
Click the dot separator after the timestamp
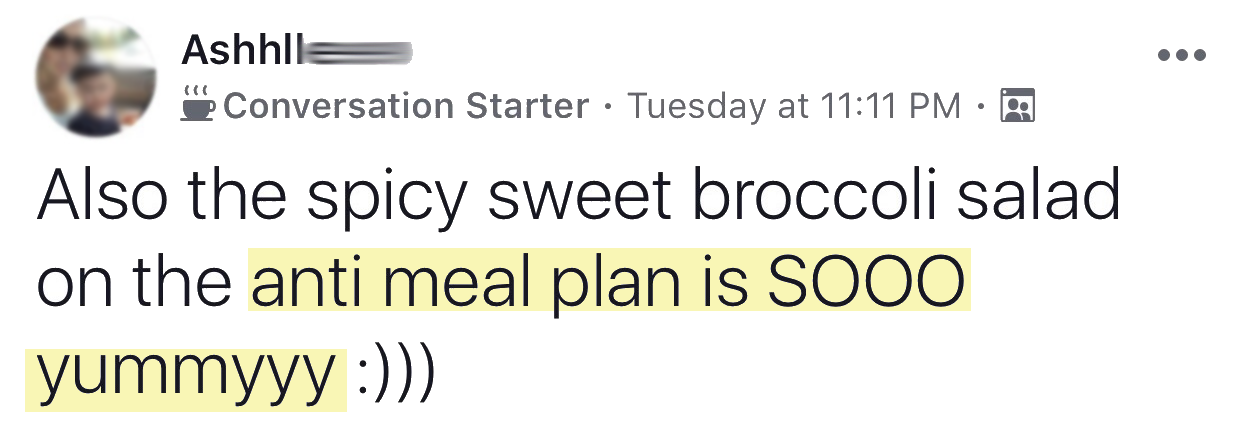point(982,105)
